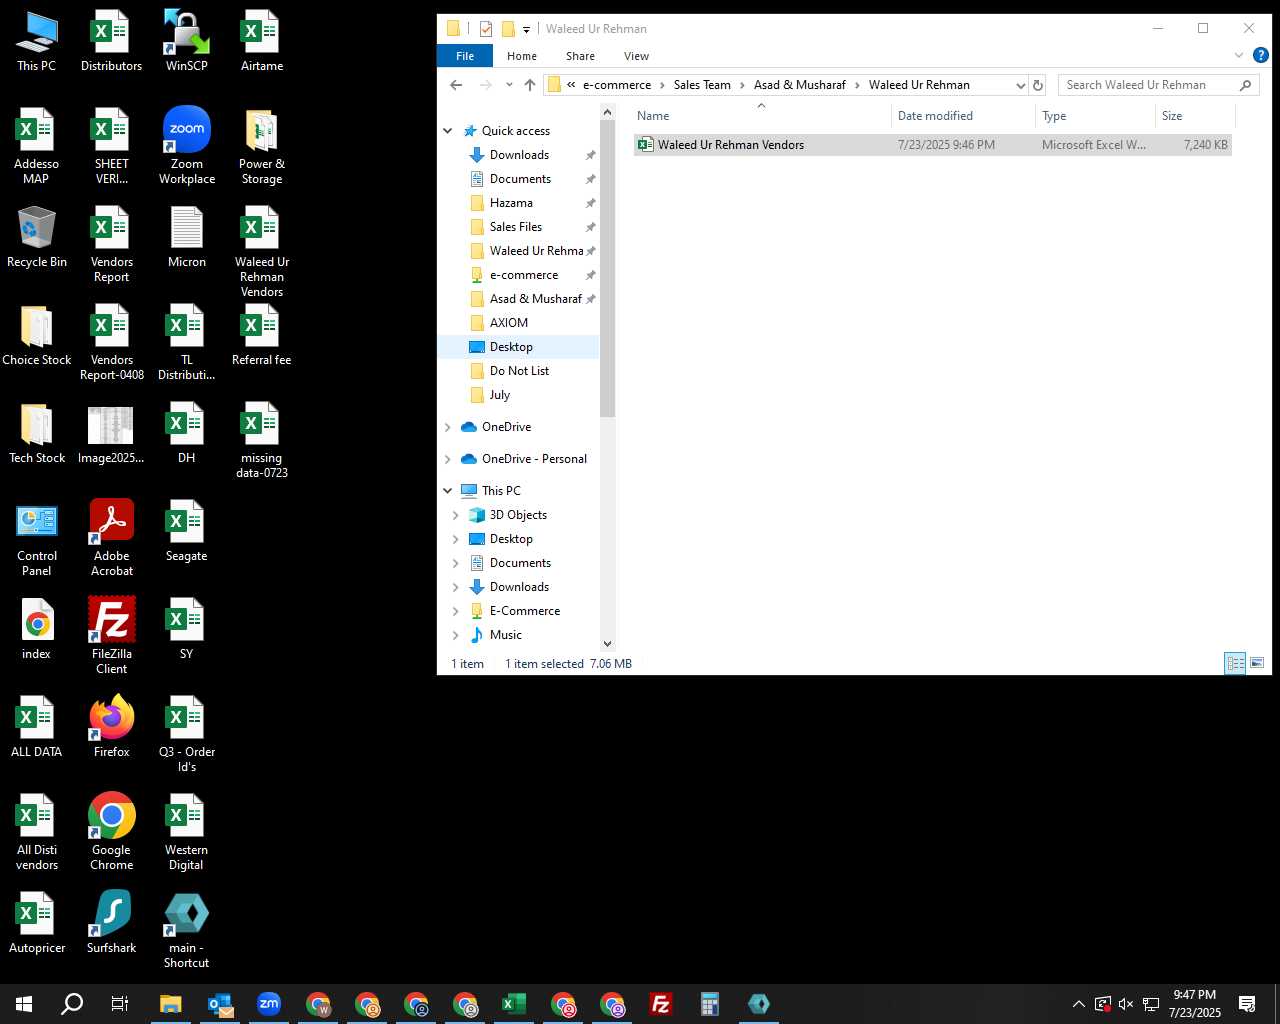Launch FileZilla Client from desktop
The image size is (1280, 1024).
point(112,636)
